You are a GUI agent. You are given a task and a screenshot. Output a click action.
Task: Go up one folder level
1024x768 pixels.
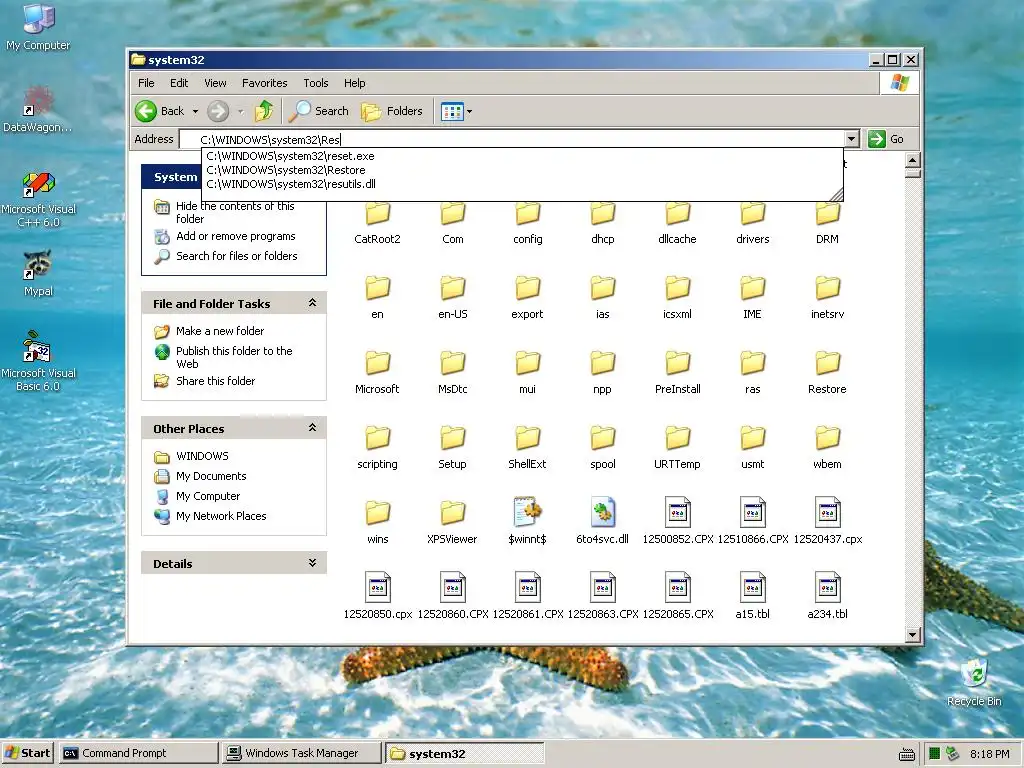(264, 111)
